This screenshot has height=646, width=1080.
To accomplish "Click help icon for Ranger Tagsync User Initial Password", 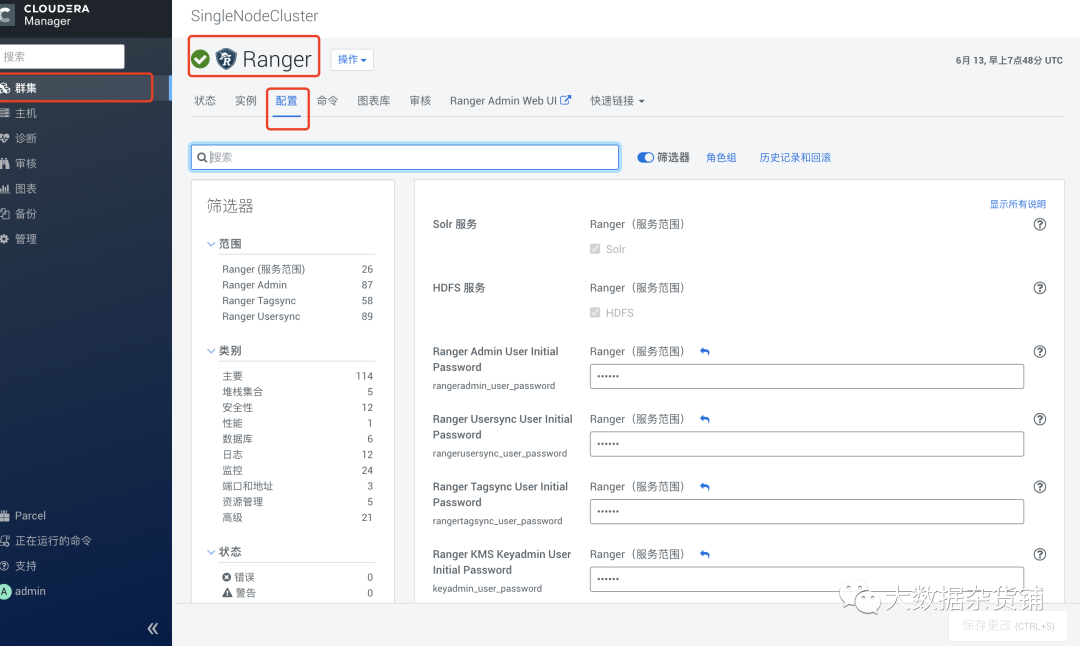I will [1040, 487].
